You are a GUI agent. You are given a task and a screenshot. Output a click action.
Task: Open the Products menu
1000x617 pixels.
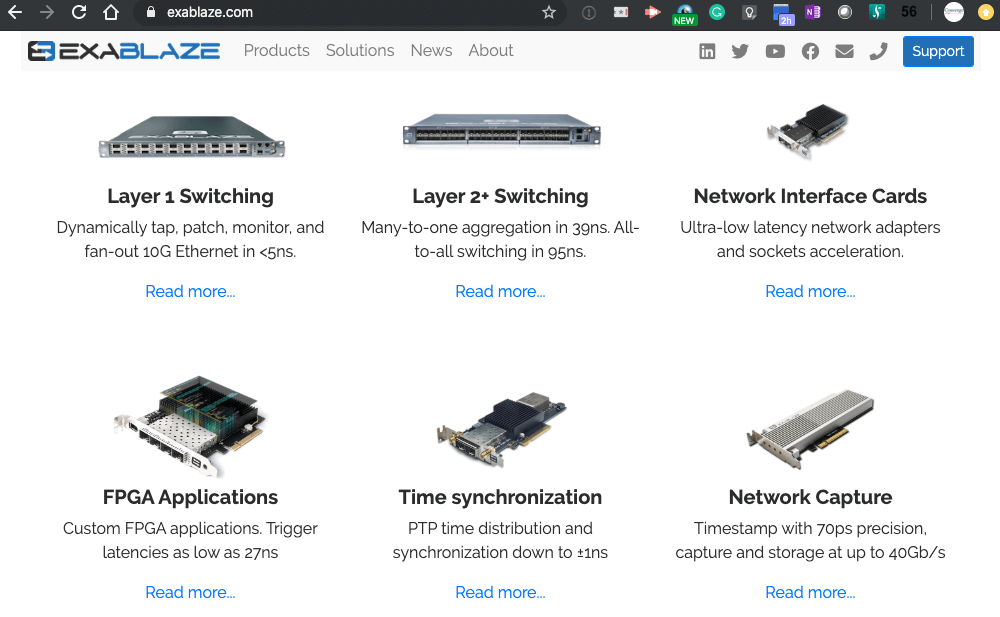point(276,50)
